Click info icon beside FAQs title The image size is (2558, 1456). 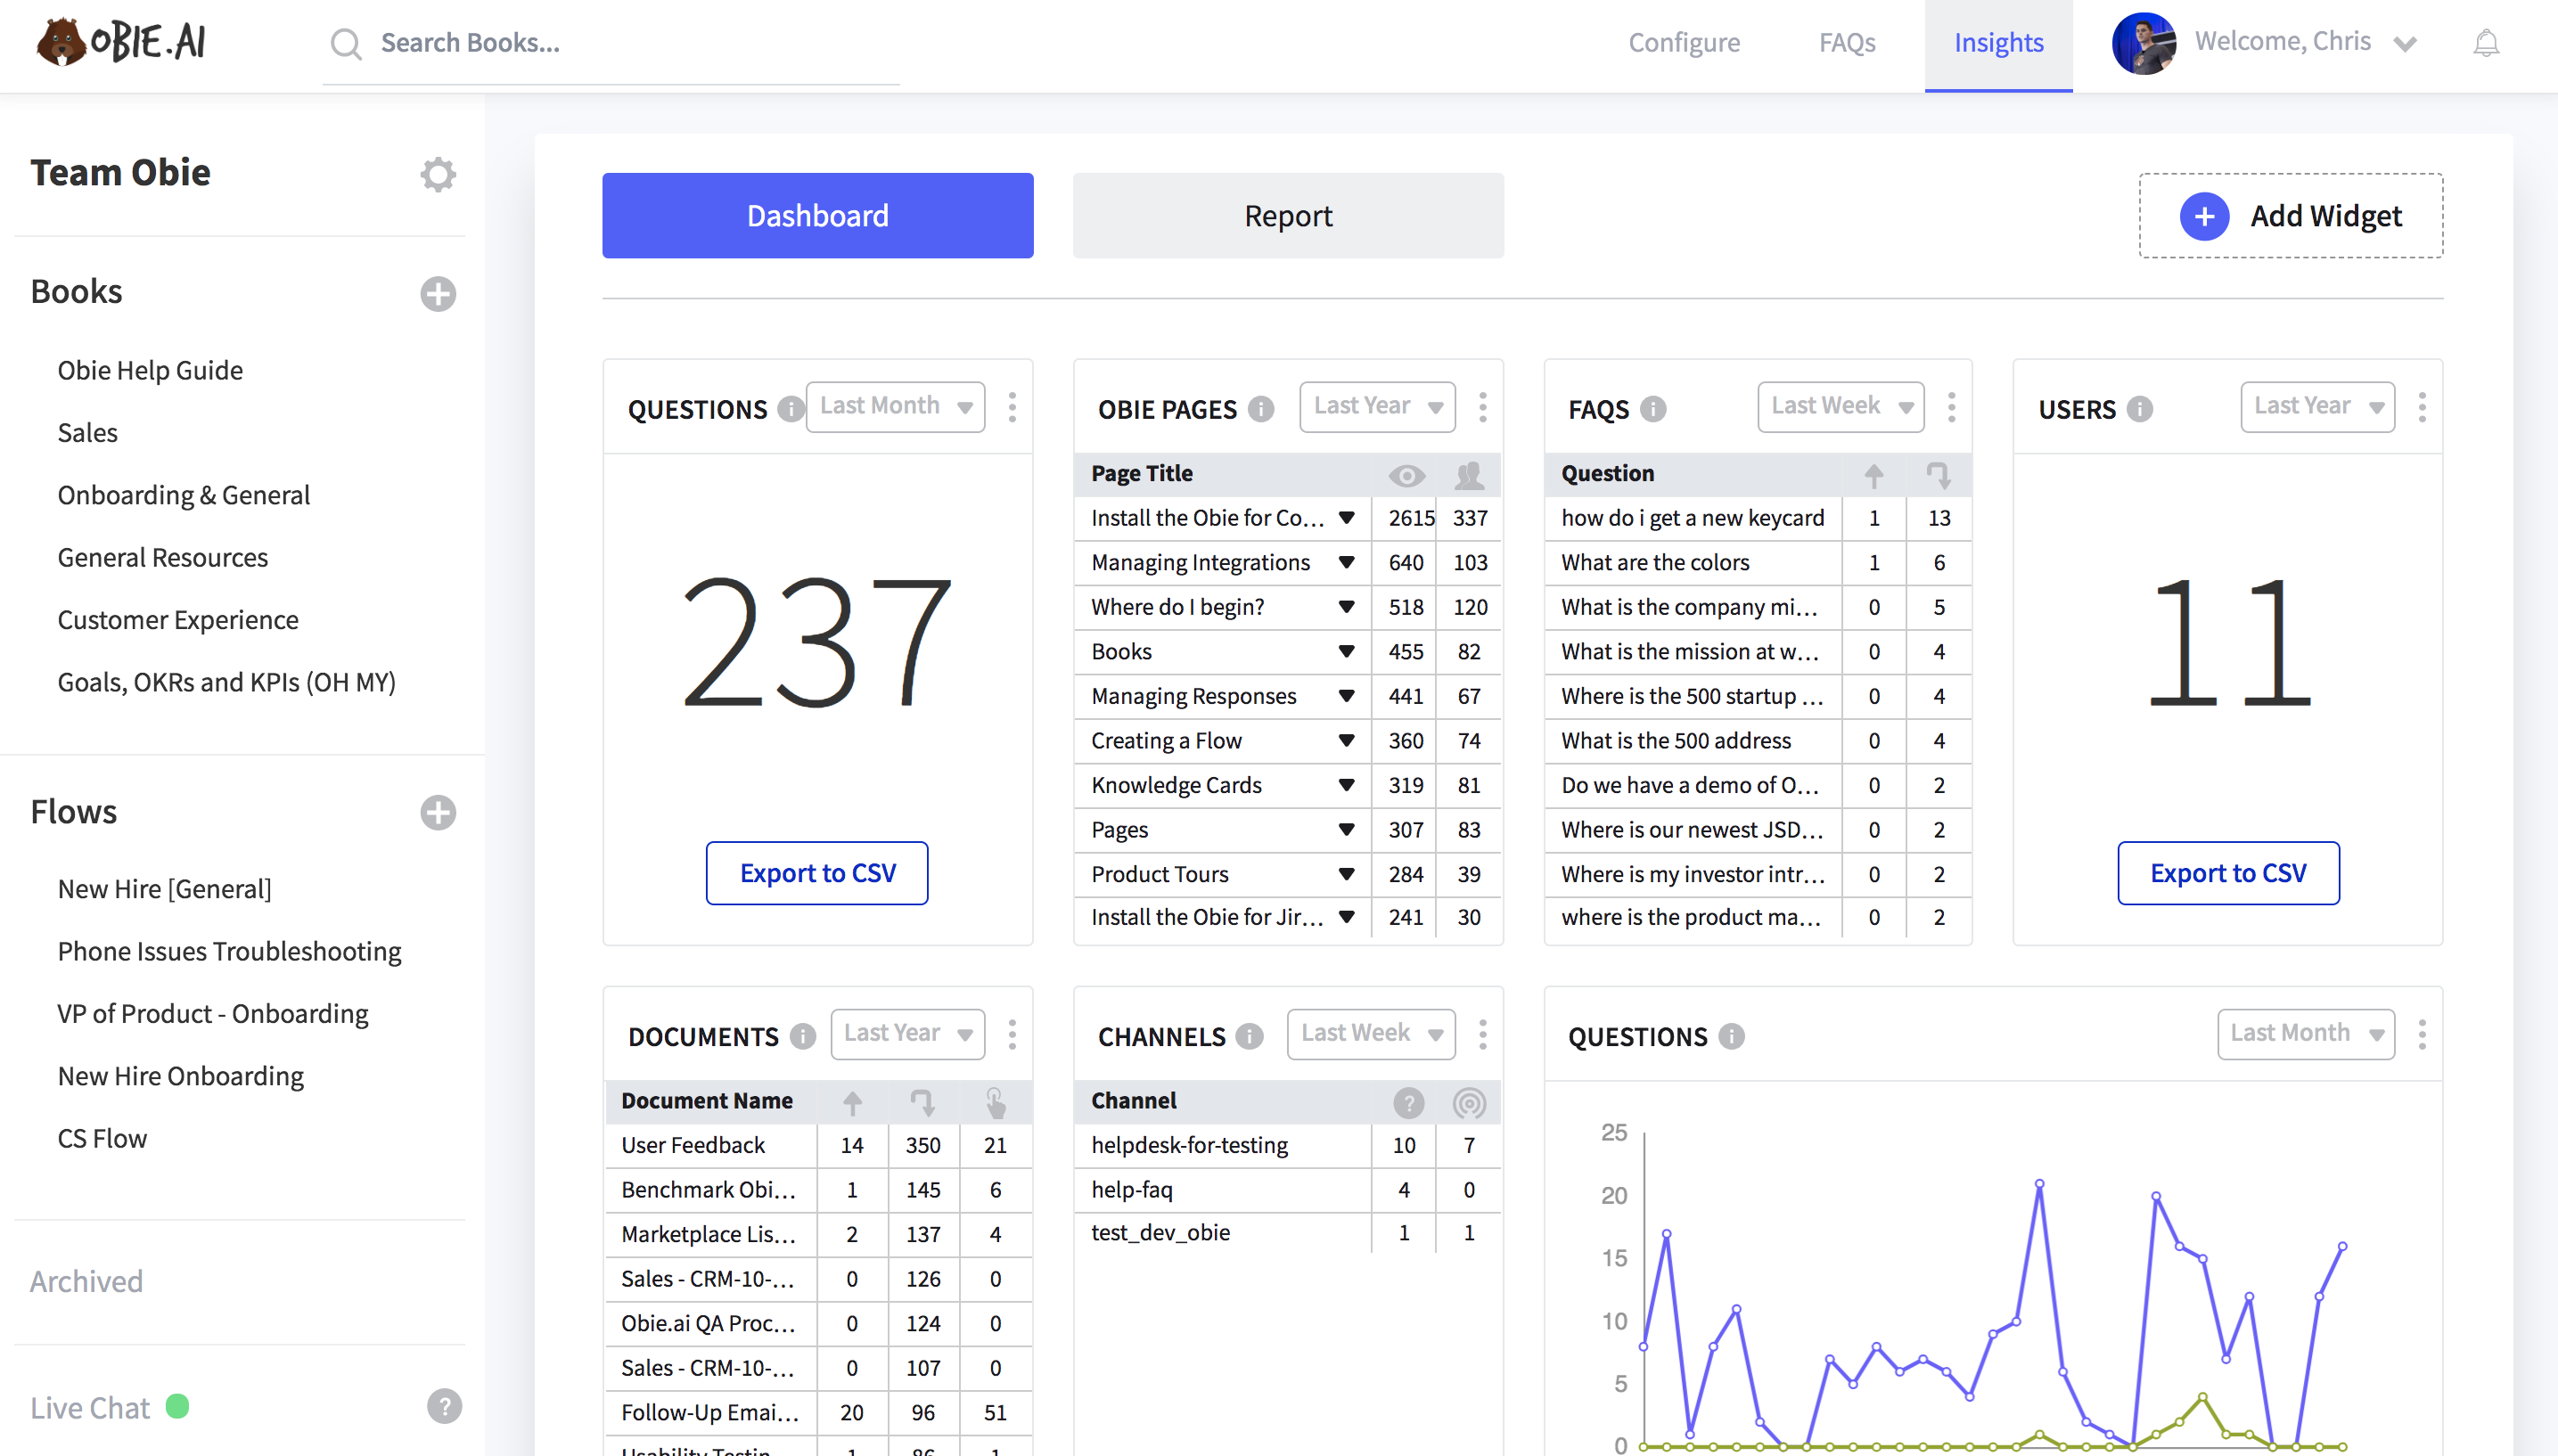(x=1653, y=409)
